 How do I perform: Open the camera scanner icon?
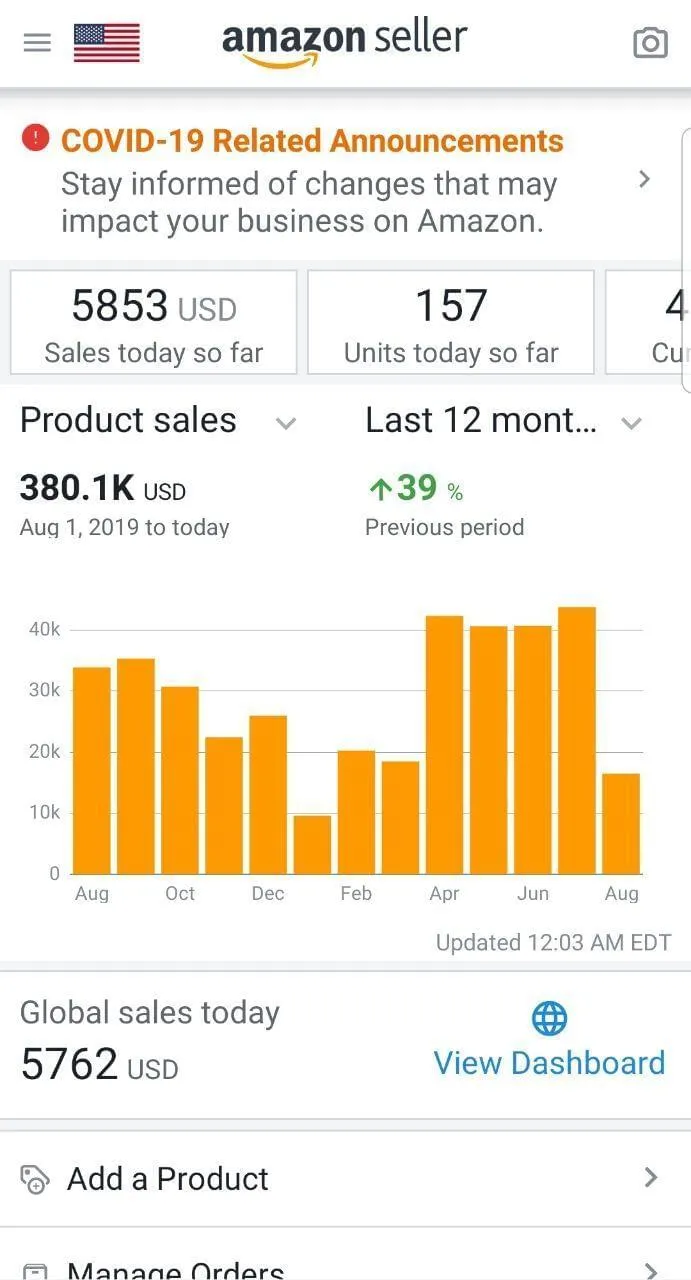pos(650,43)
